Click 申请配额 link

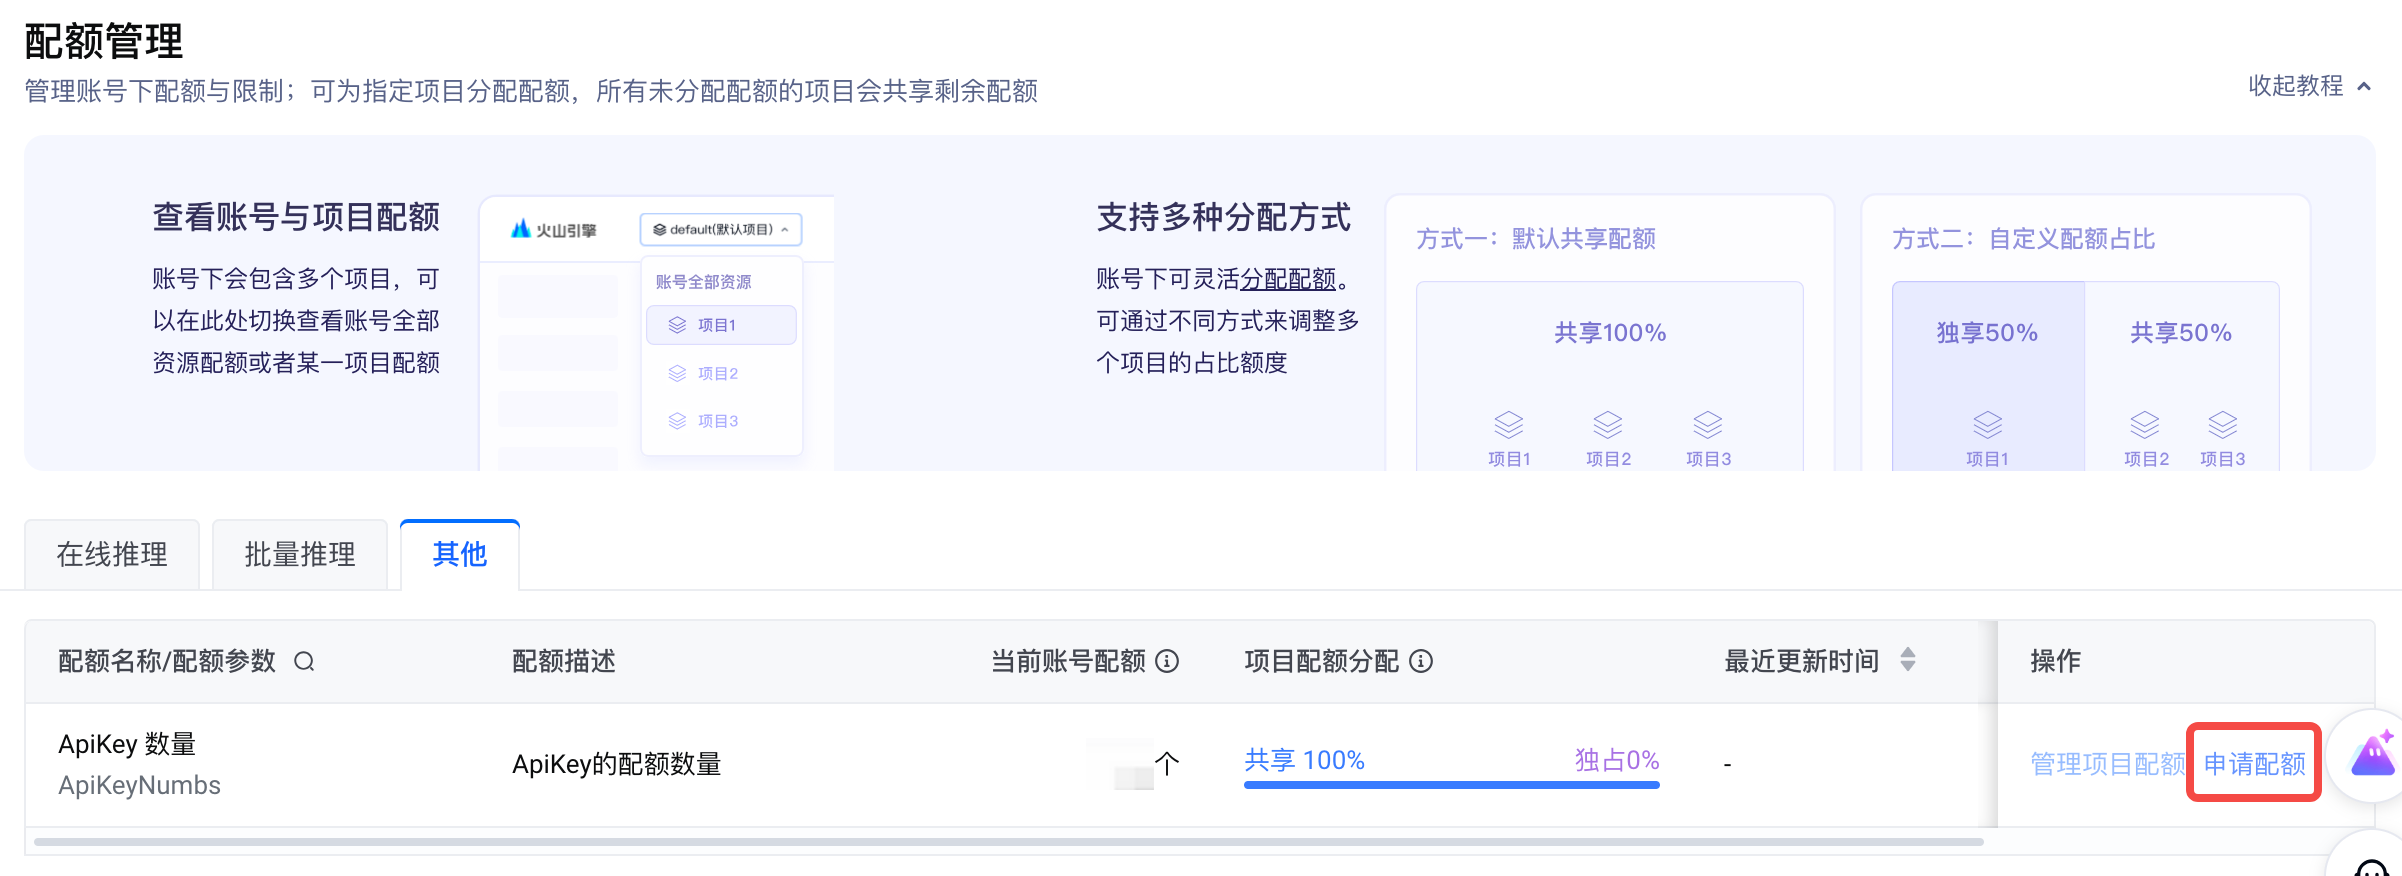point(2254,764)
